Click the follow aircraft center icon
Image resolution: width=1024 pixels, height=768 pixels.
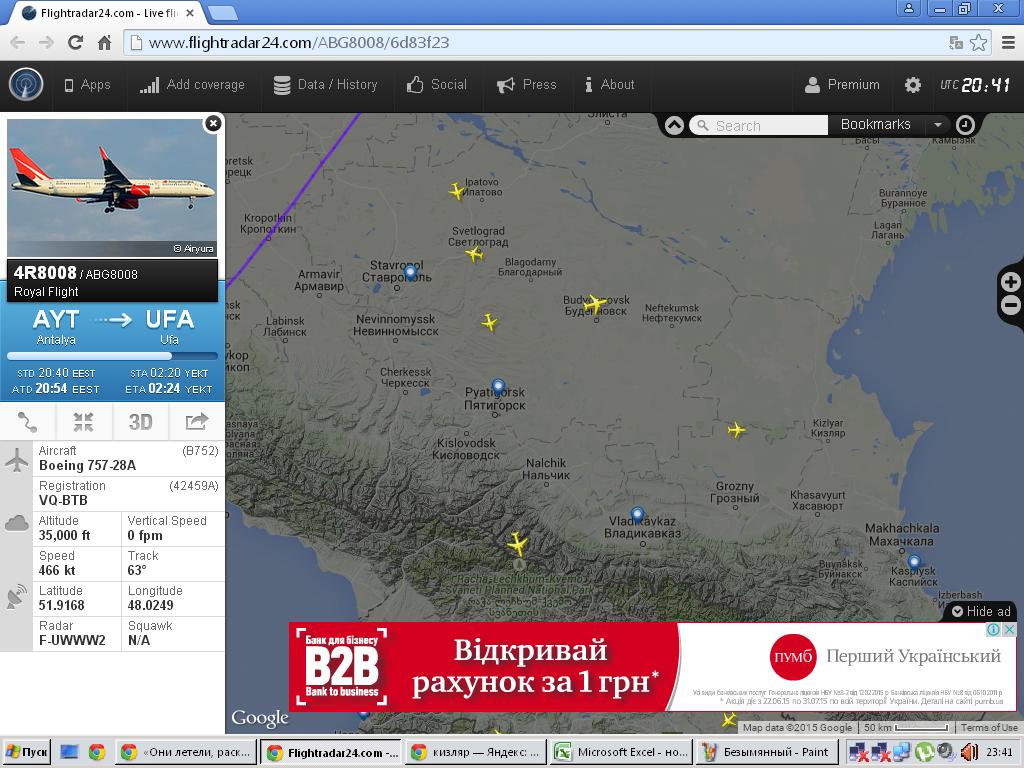click(x=84, y=422)
